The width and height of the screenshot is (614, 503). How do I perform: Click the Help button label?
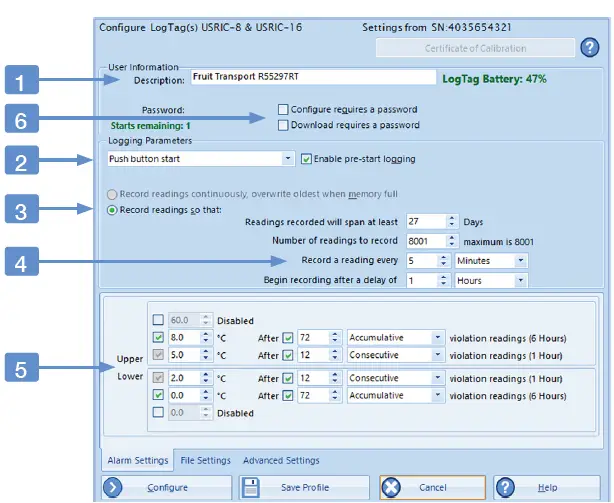(x=547, y=487)
